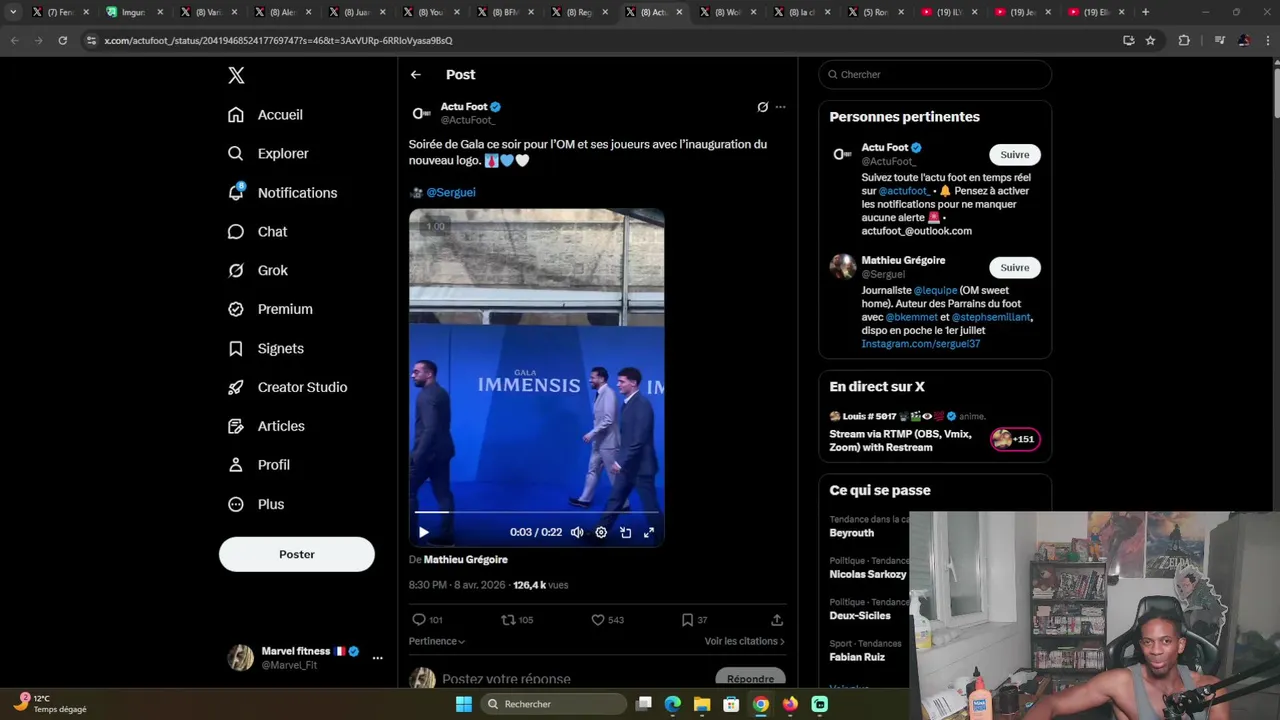1280x720 pixels.
Task: Open @Serguei mention link
Action: pyautogui.click(x=451, y=192)
